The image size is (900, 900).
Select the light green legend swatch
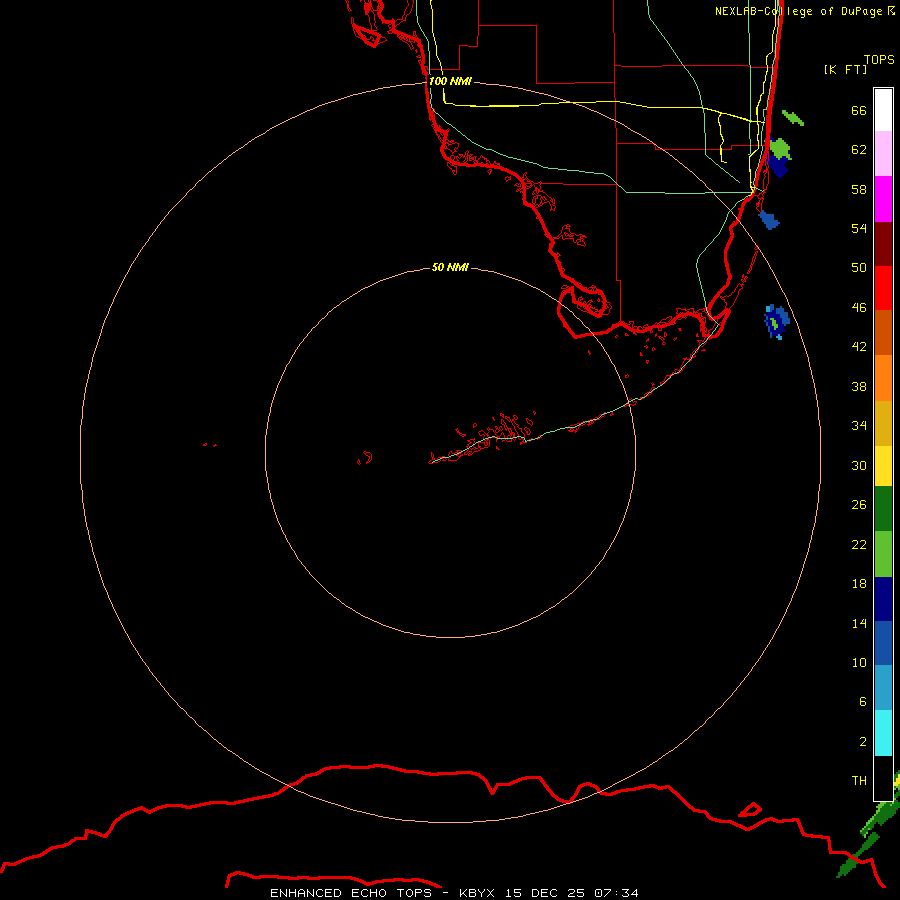(883, 554)
